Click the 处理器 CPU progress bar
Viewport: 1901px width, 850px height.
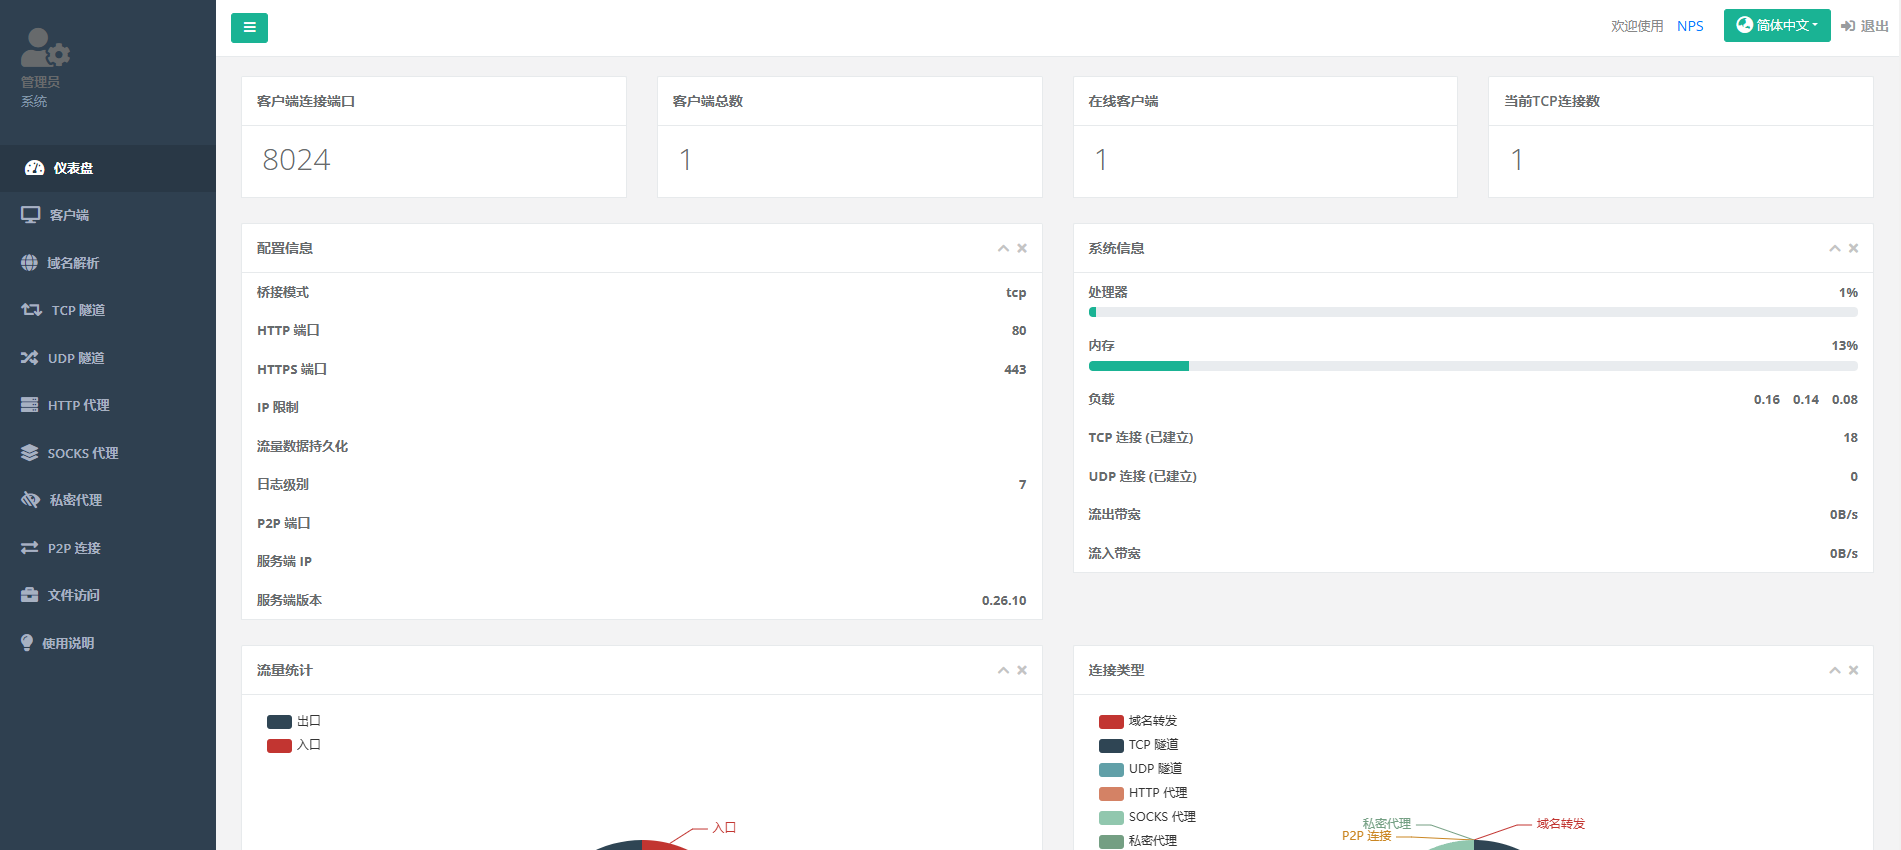[1473, 312]
